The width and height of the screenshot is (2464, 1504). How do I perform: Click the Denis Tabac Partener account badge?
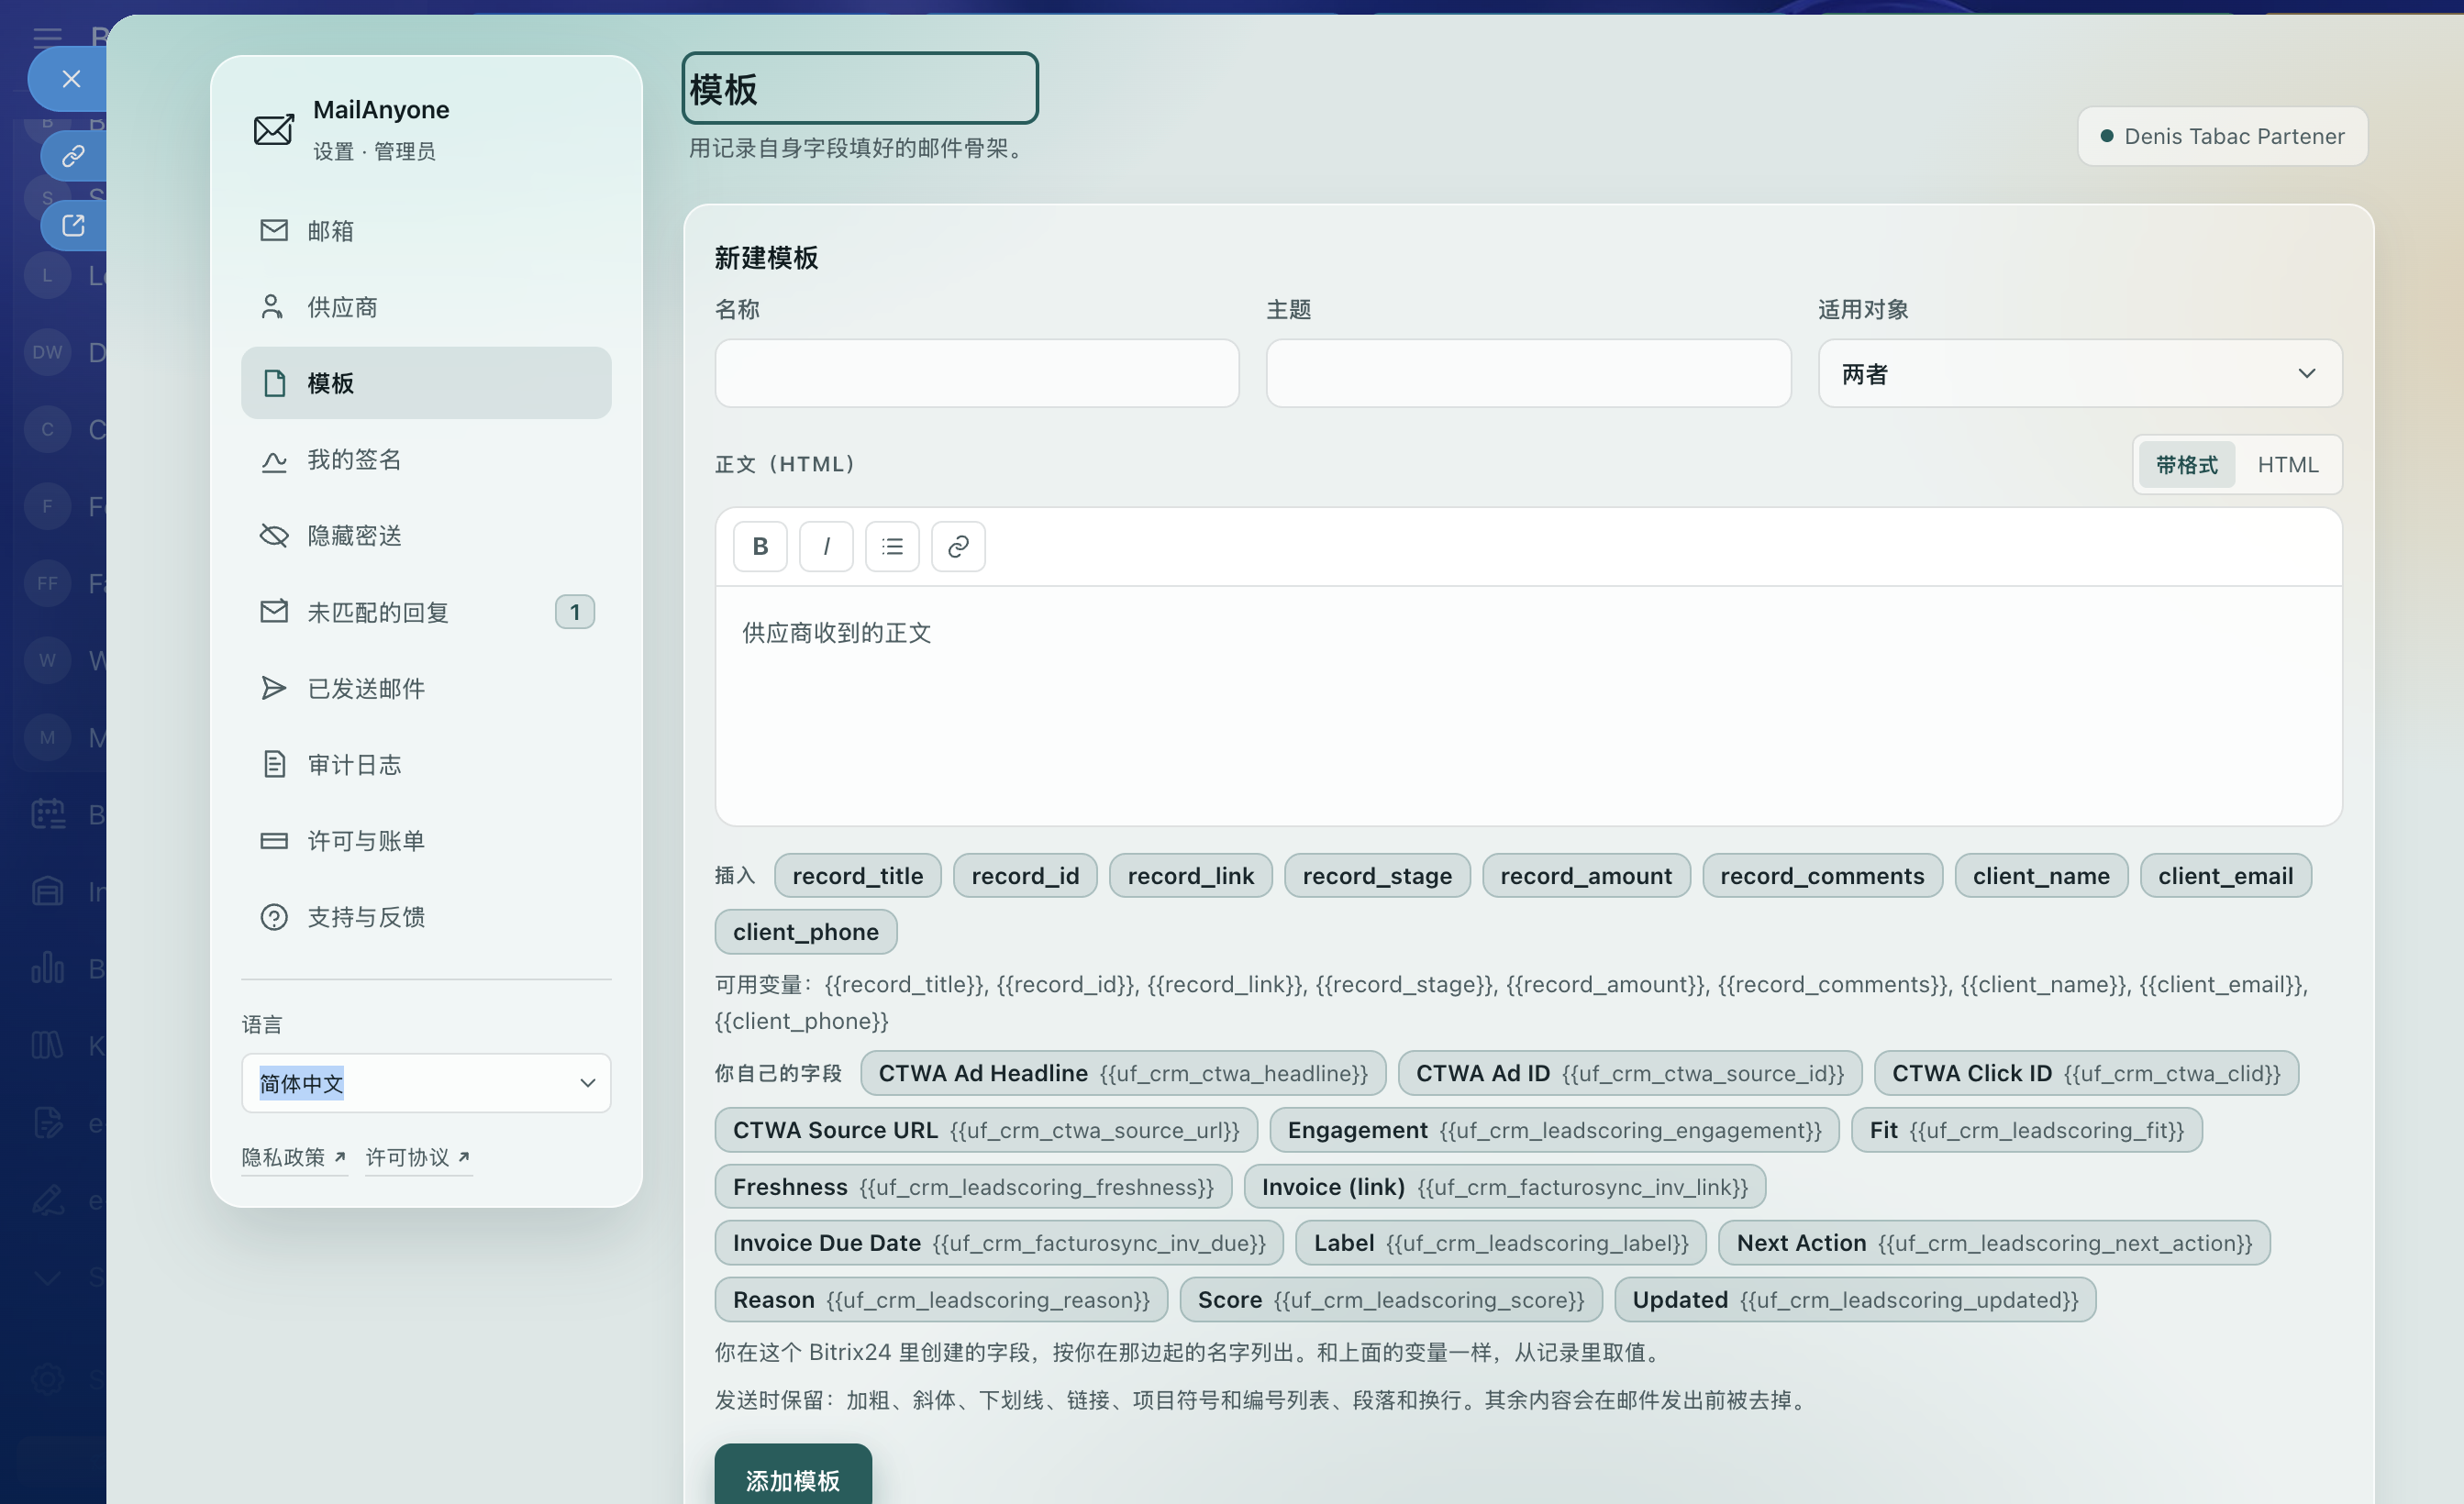click(x=2222, y=136)
